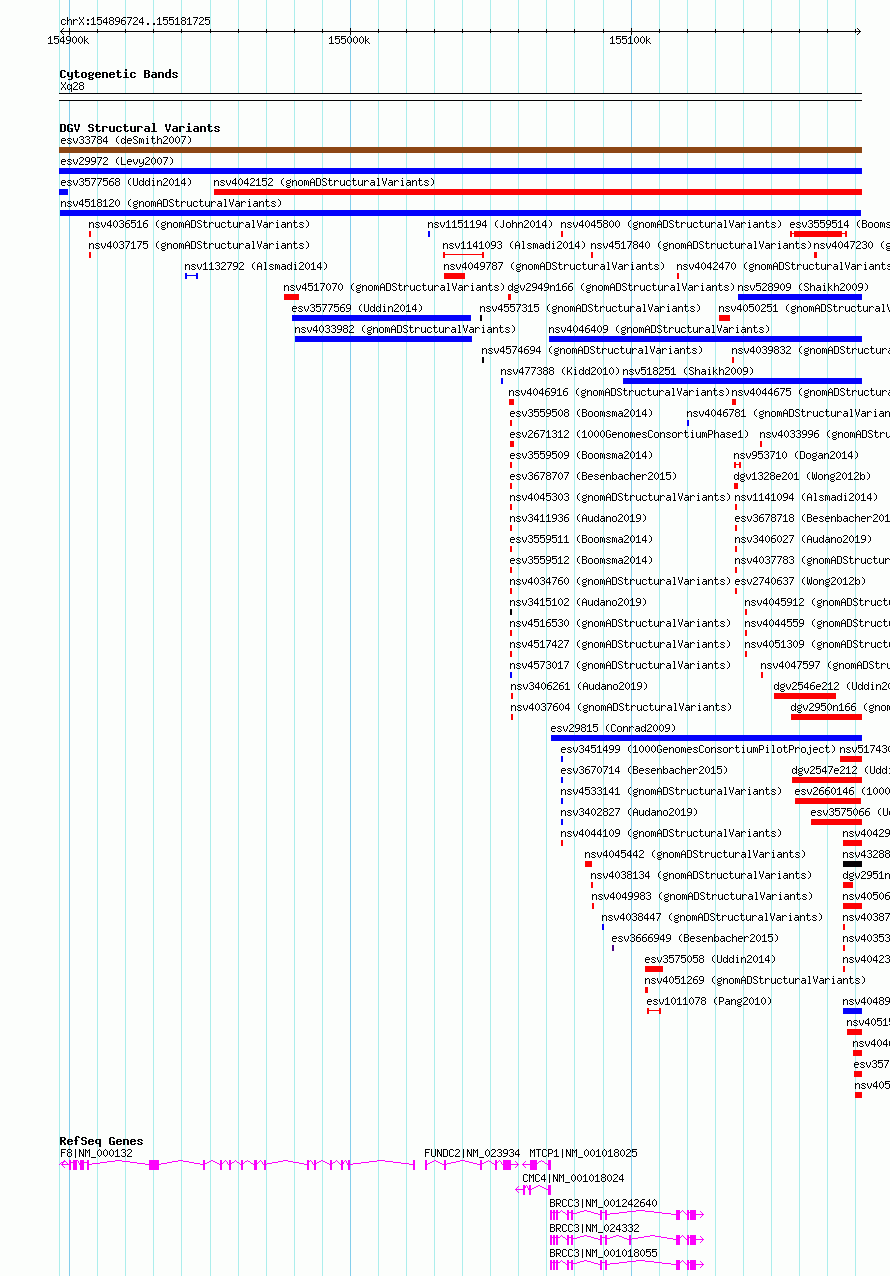This screenshot has width=890, height=1276.
Task: Open the DGV Structural Variants track title
Action: click(140, 128)
